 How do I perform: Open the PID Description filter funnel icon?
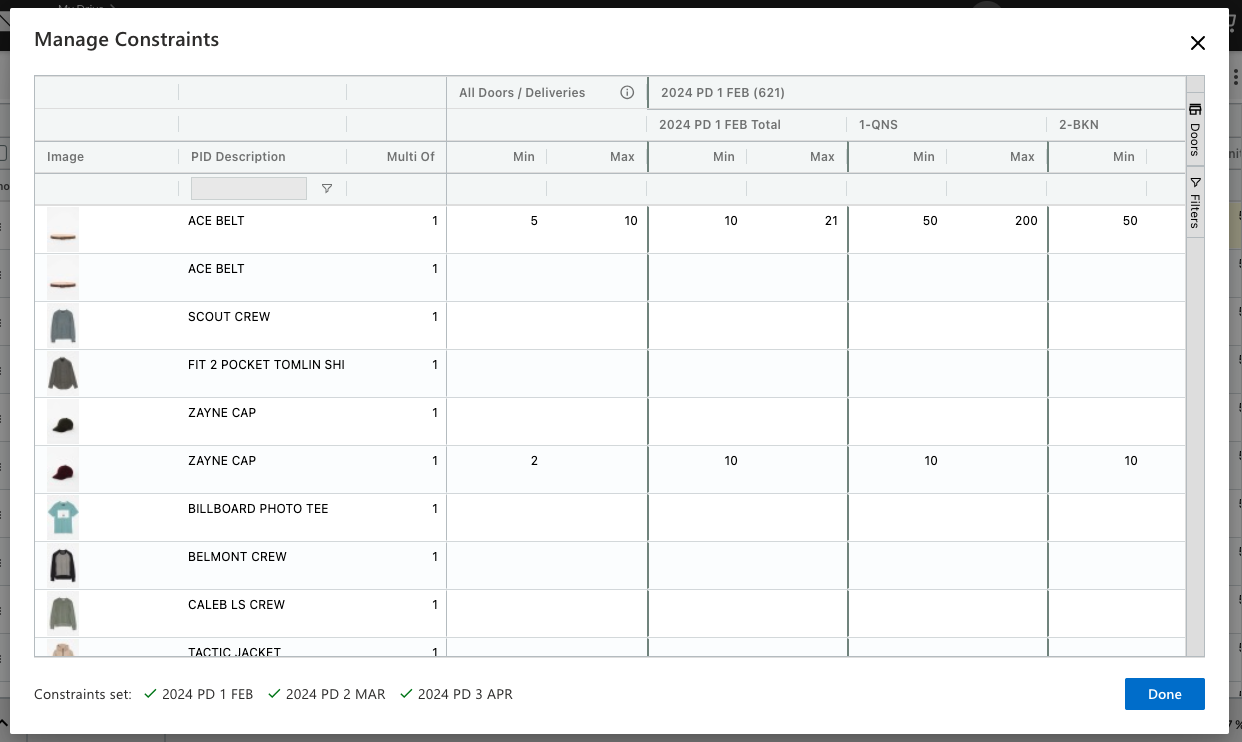coord(327,189)
